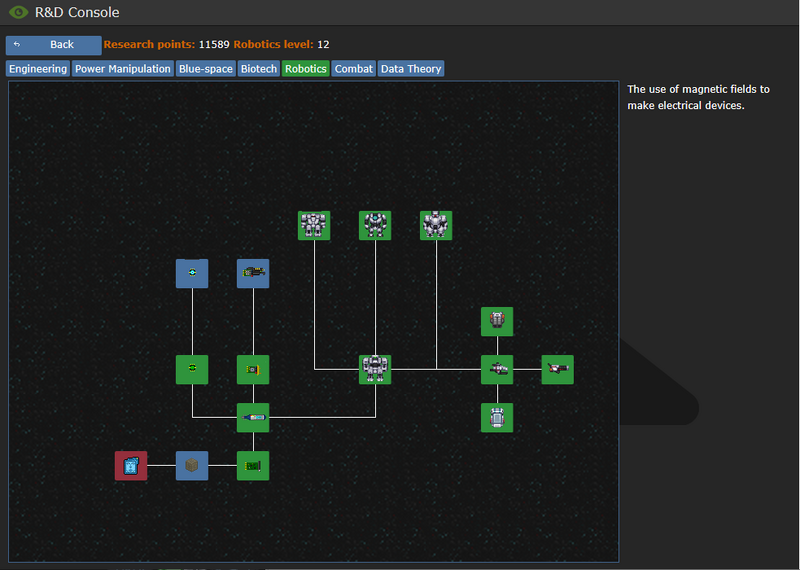Image resolution: width=800 pixels, height=570 pixels.
Task: Open the Combat research tab
Action: point(354,69)
